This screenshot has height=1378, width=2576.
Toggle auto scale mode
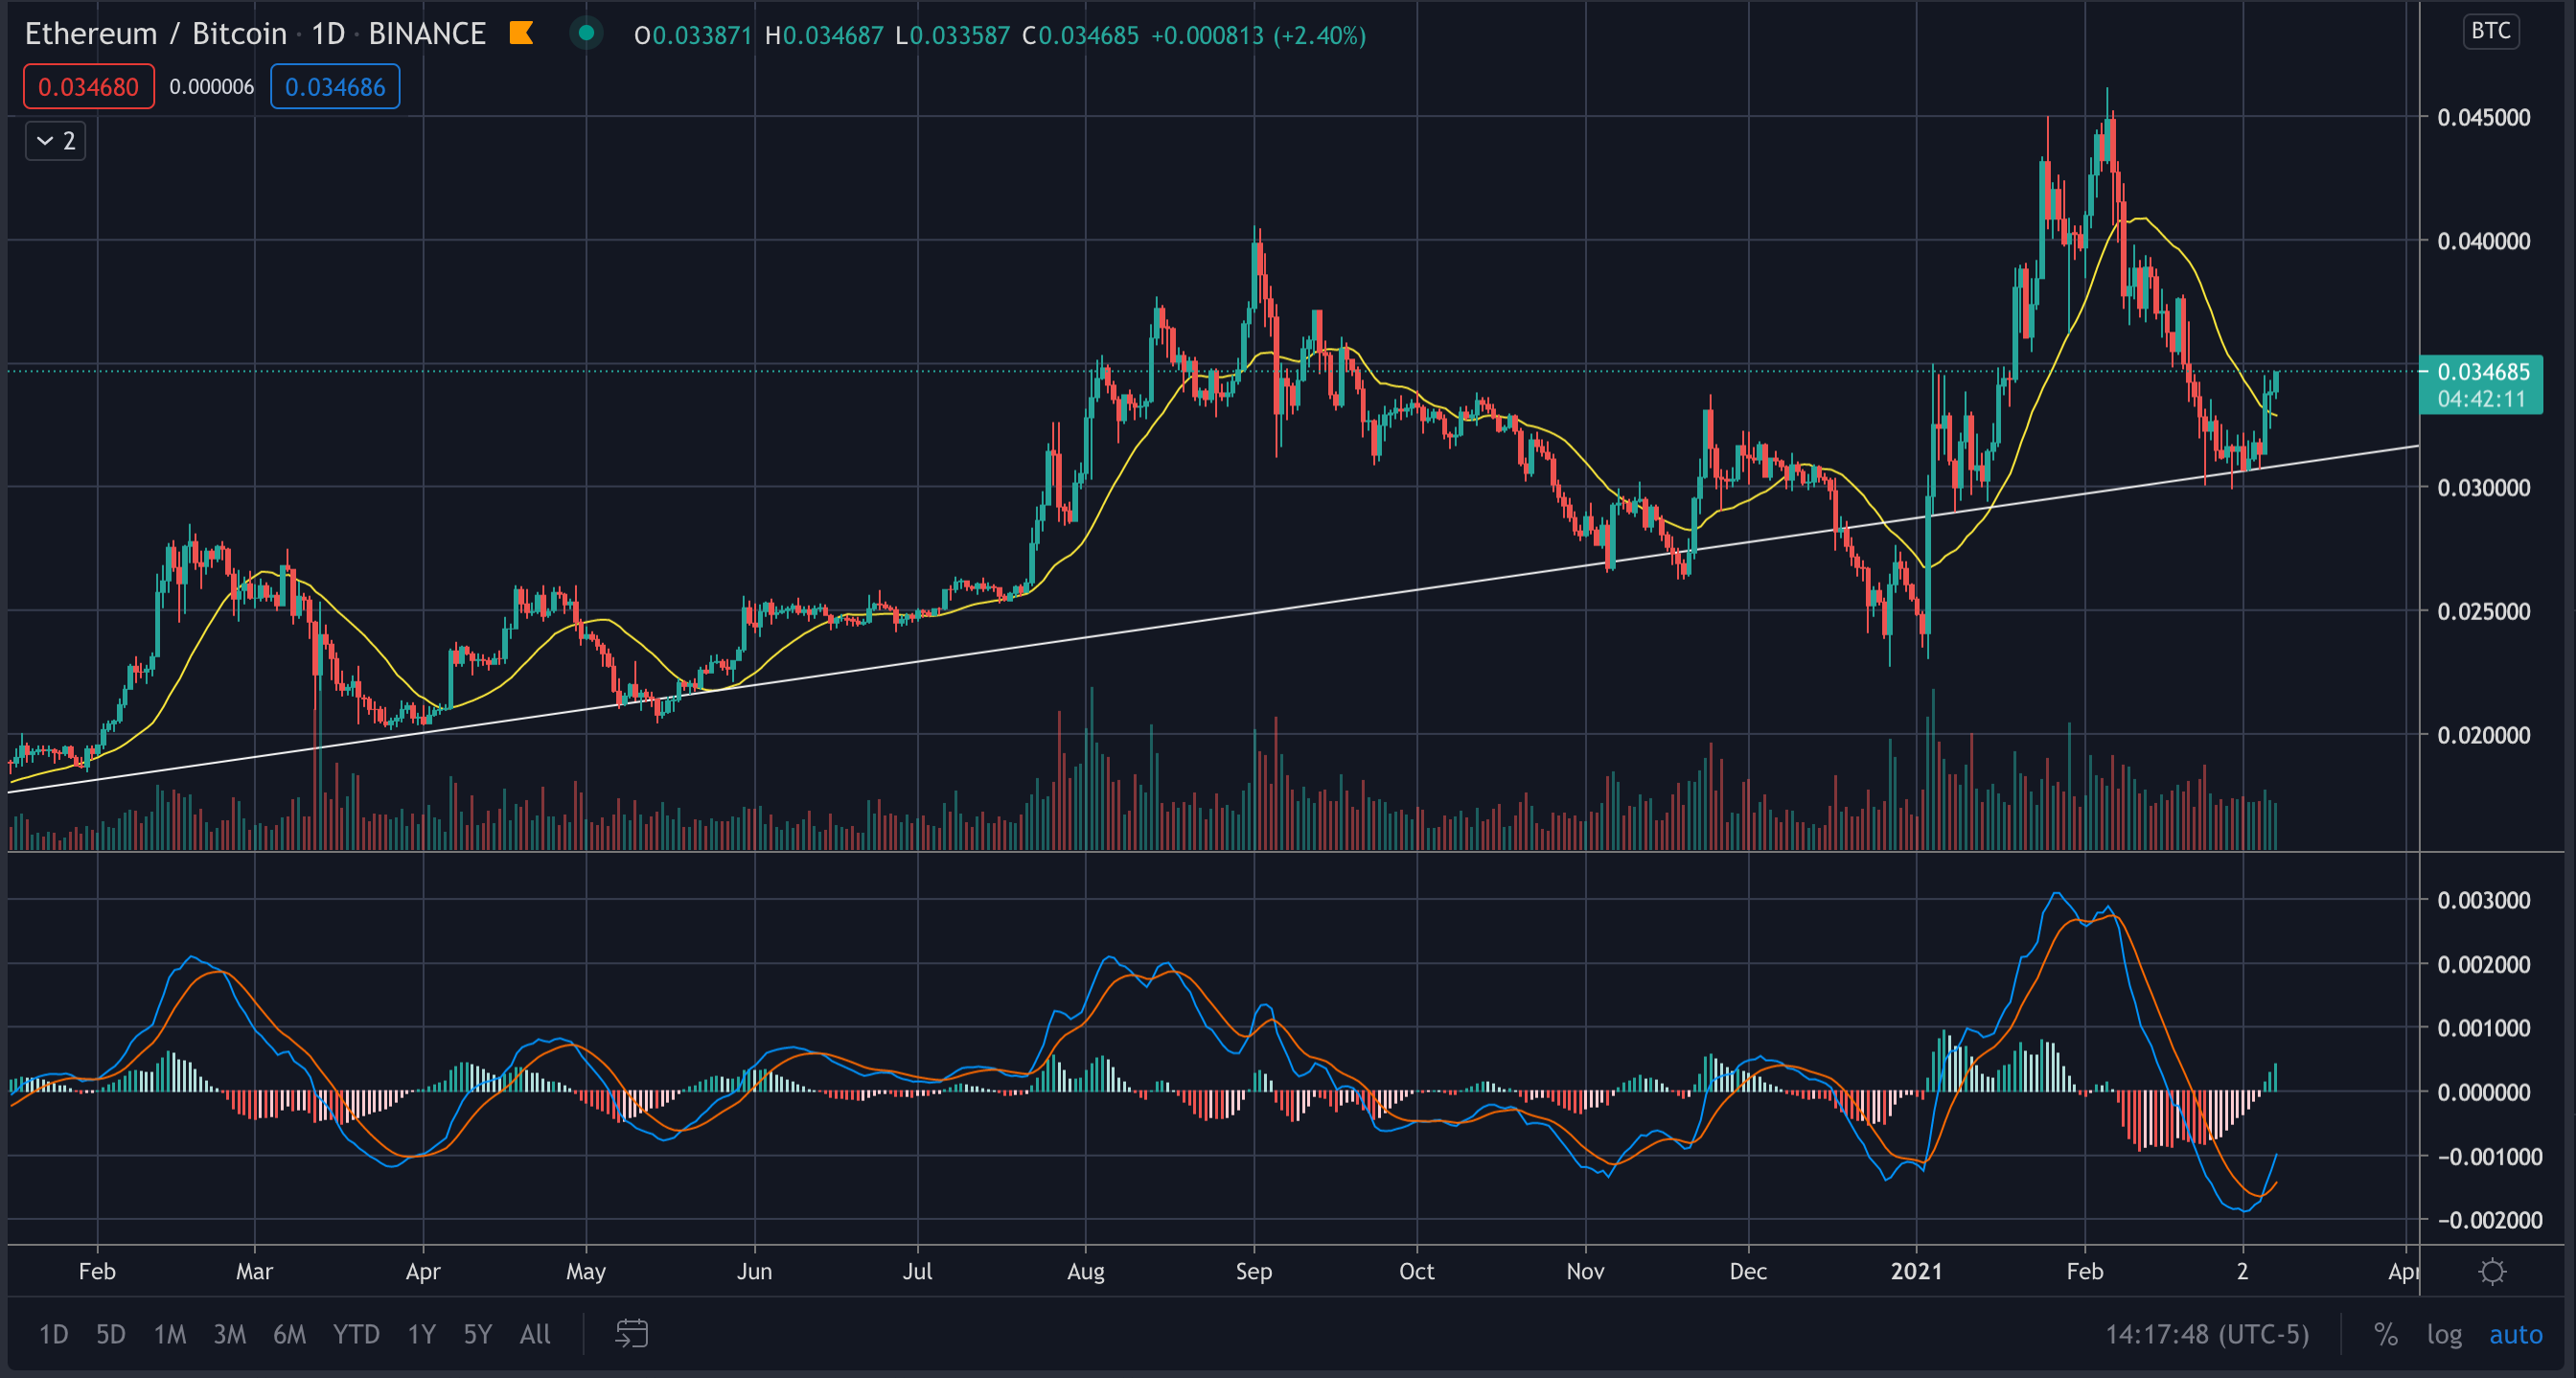(x=2515, y=1334)
